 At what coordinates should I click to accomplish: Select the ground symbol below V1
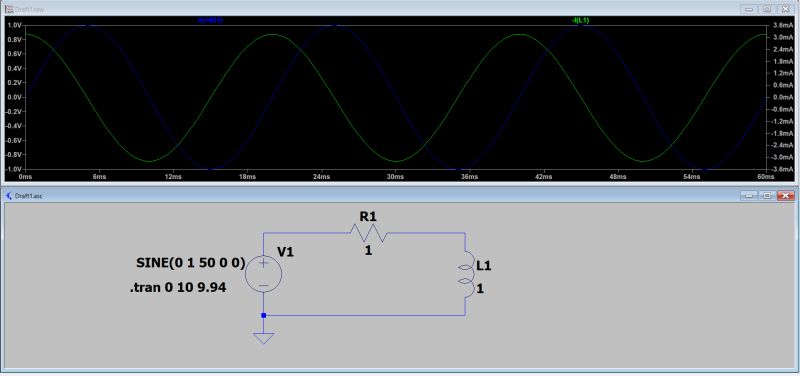(x=263, y=338)
